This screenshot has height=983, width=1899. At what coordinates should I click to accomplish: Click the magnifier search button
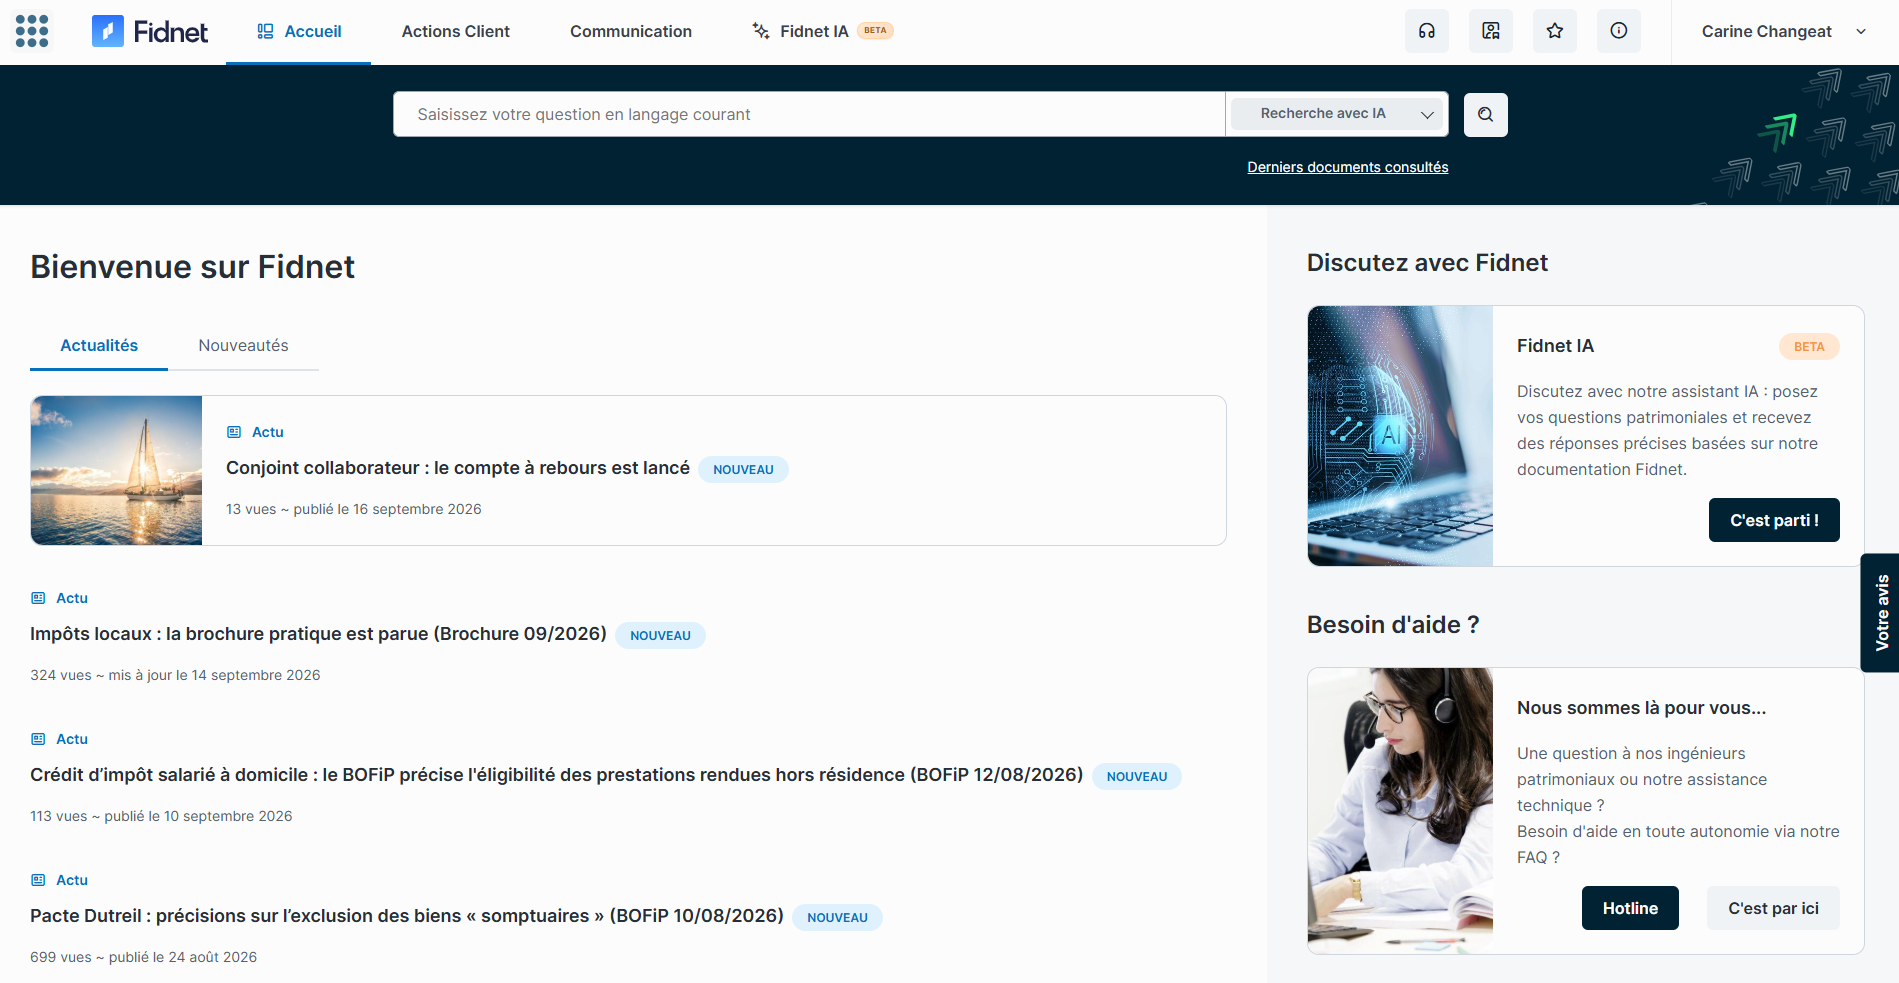click(x=1486, y=114)
